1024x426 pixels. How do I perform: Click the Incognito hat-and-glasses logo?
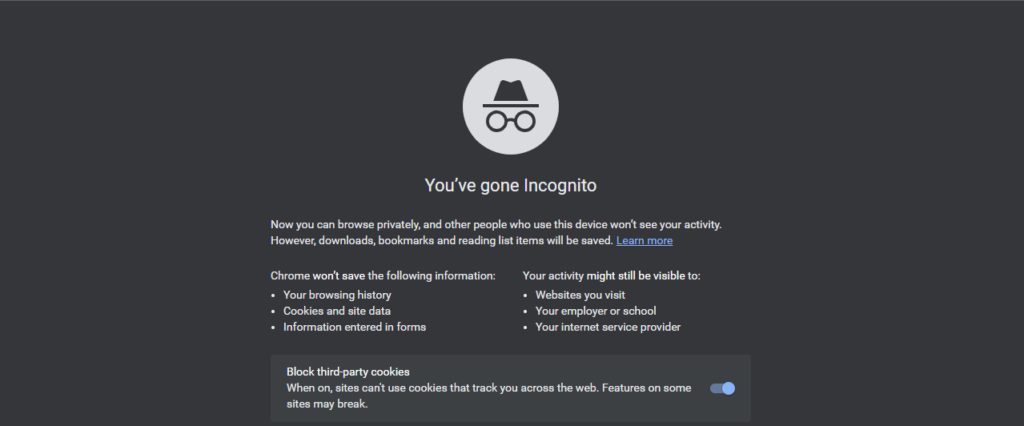pyautogui.click(x=511, y=106)
